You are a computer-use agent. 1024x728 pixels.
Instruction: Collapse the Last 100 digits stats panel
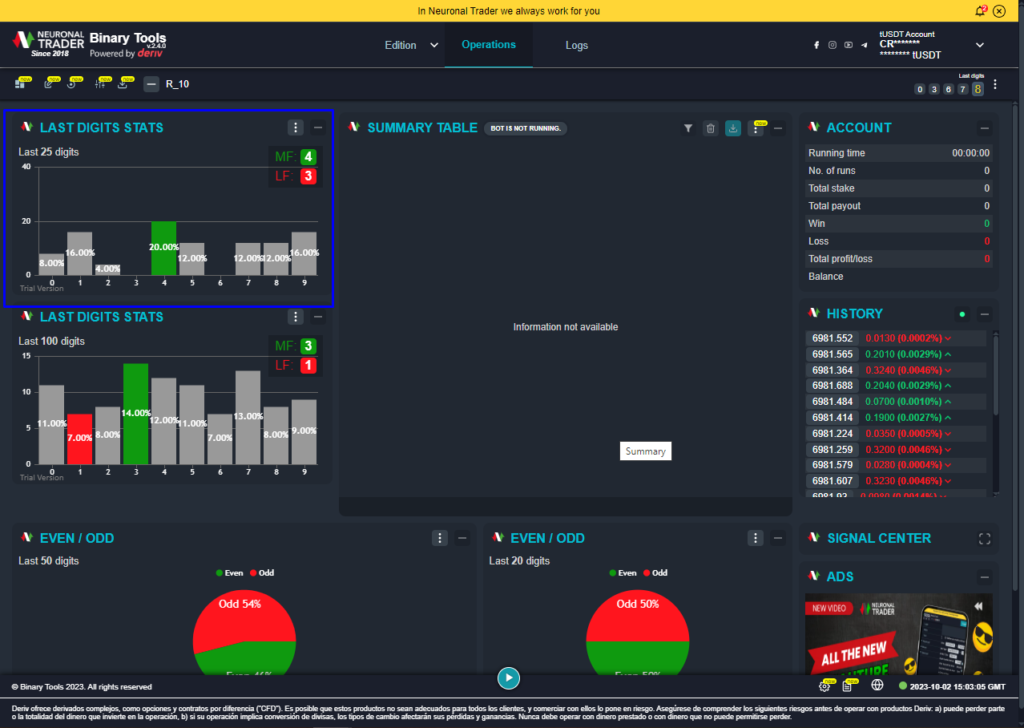318,317
